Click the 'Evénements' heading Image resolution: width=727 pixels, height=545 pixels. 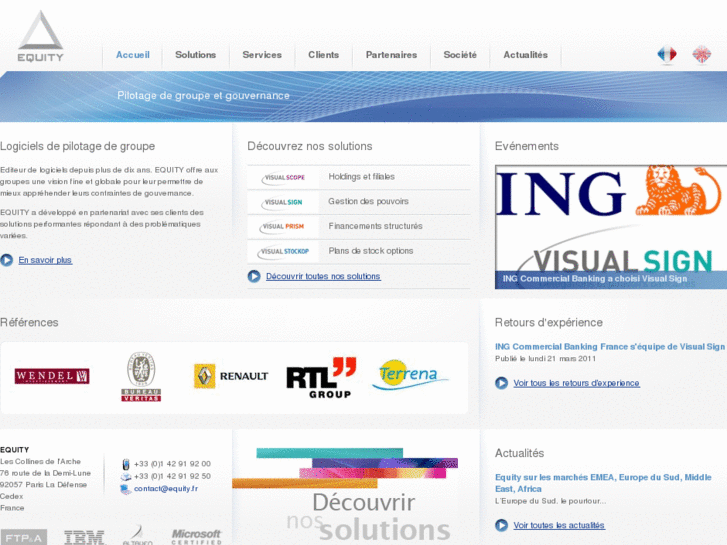point(527,146)
